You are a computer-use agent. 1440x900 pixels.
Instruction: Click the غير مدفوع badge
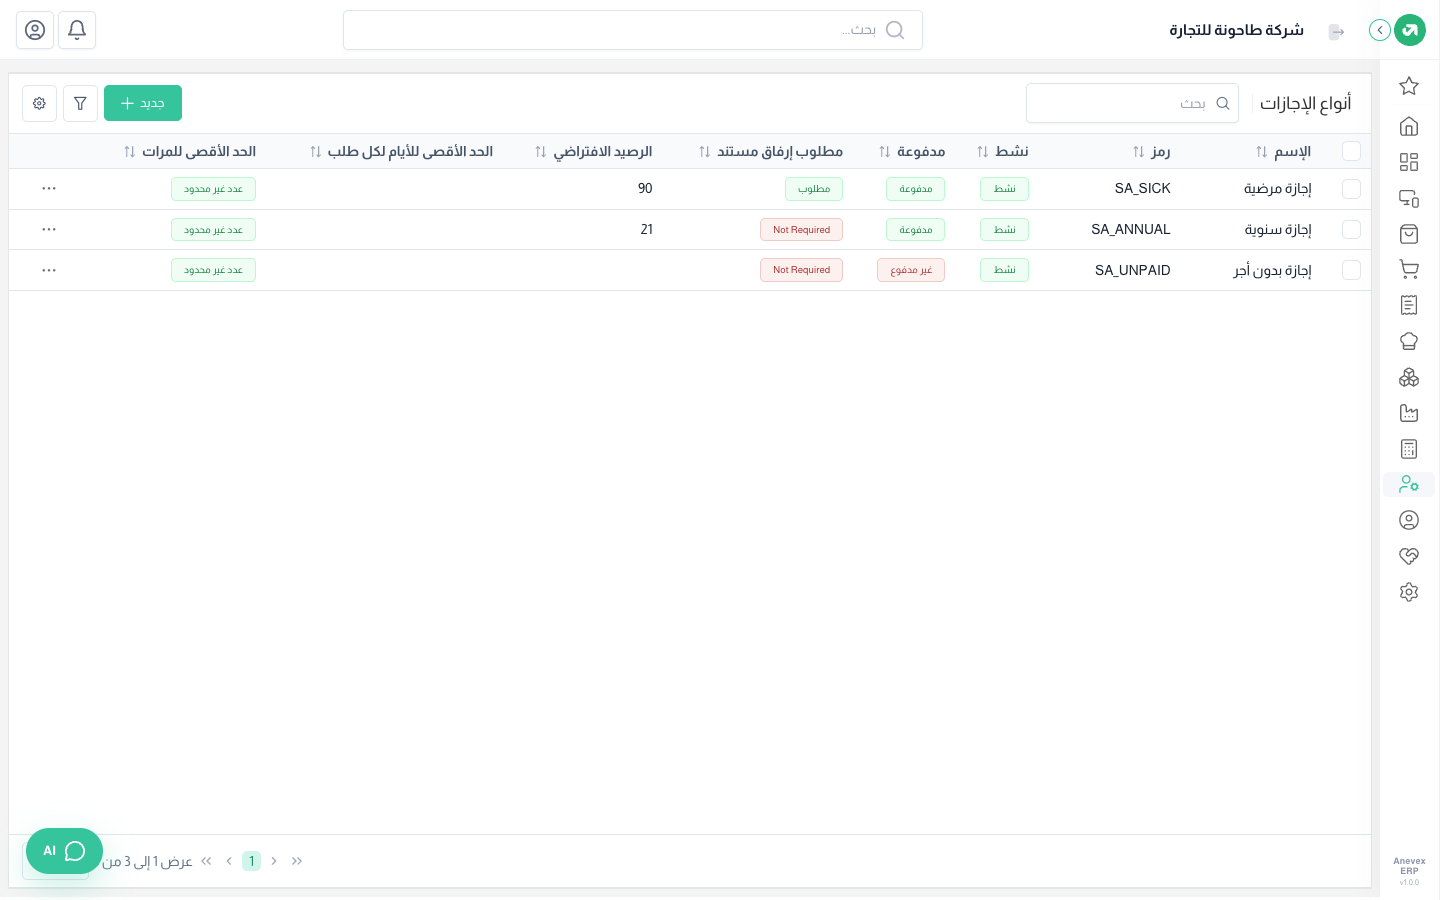click(x=911, y=270)
